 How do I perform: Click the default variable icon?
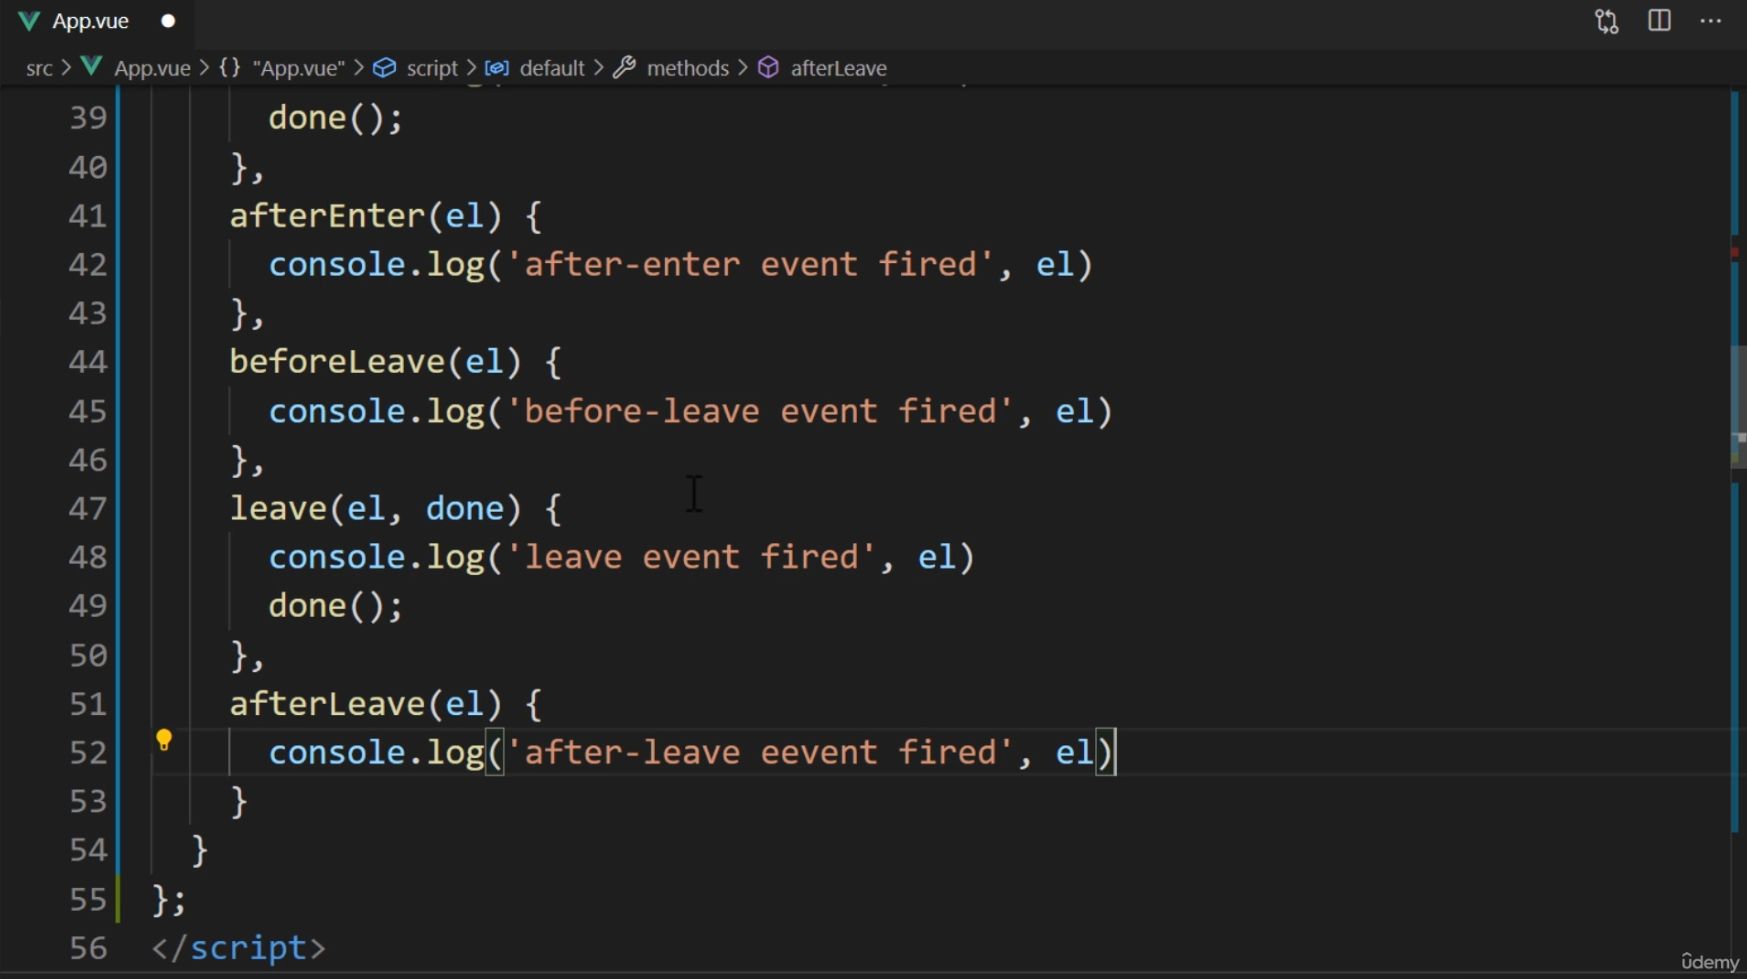pos(497,67)
